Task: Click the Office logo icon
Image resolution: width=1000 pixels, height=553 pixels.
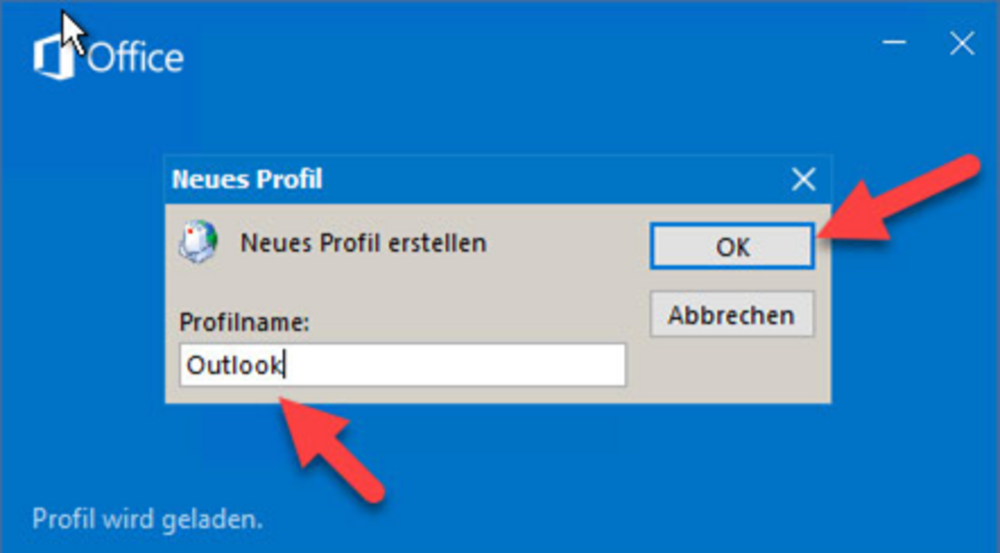Action: (53, 57)
